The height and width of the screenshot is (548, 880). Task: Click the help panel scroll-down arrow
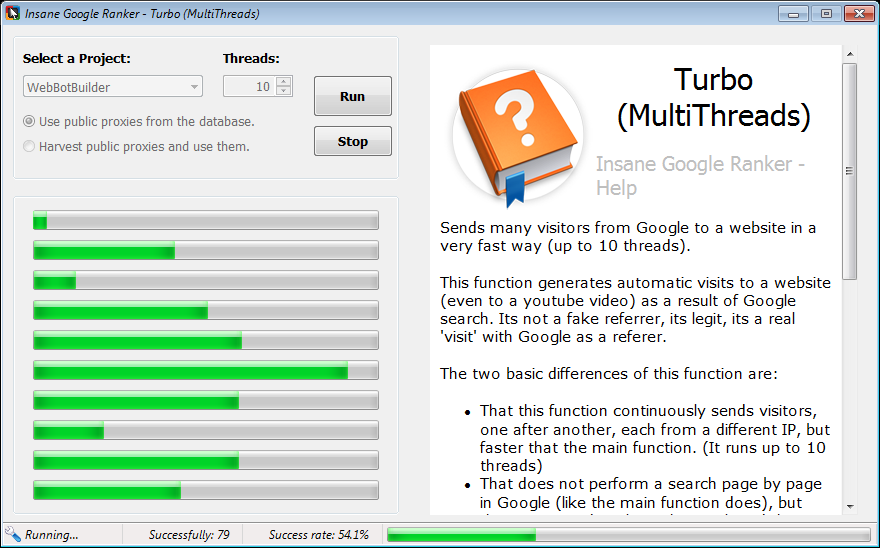pos(850,506)
